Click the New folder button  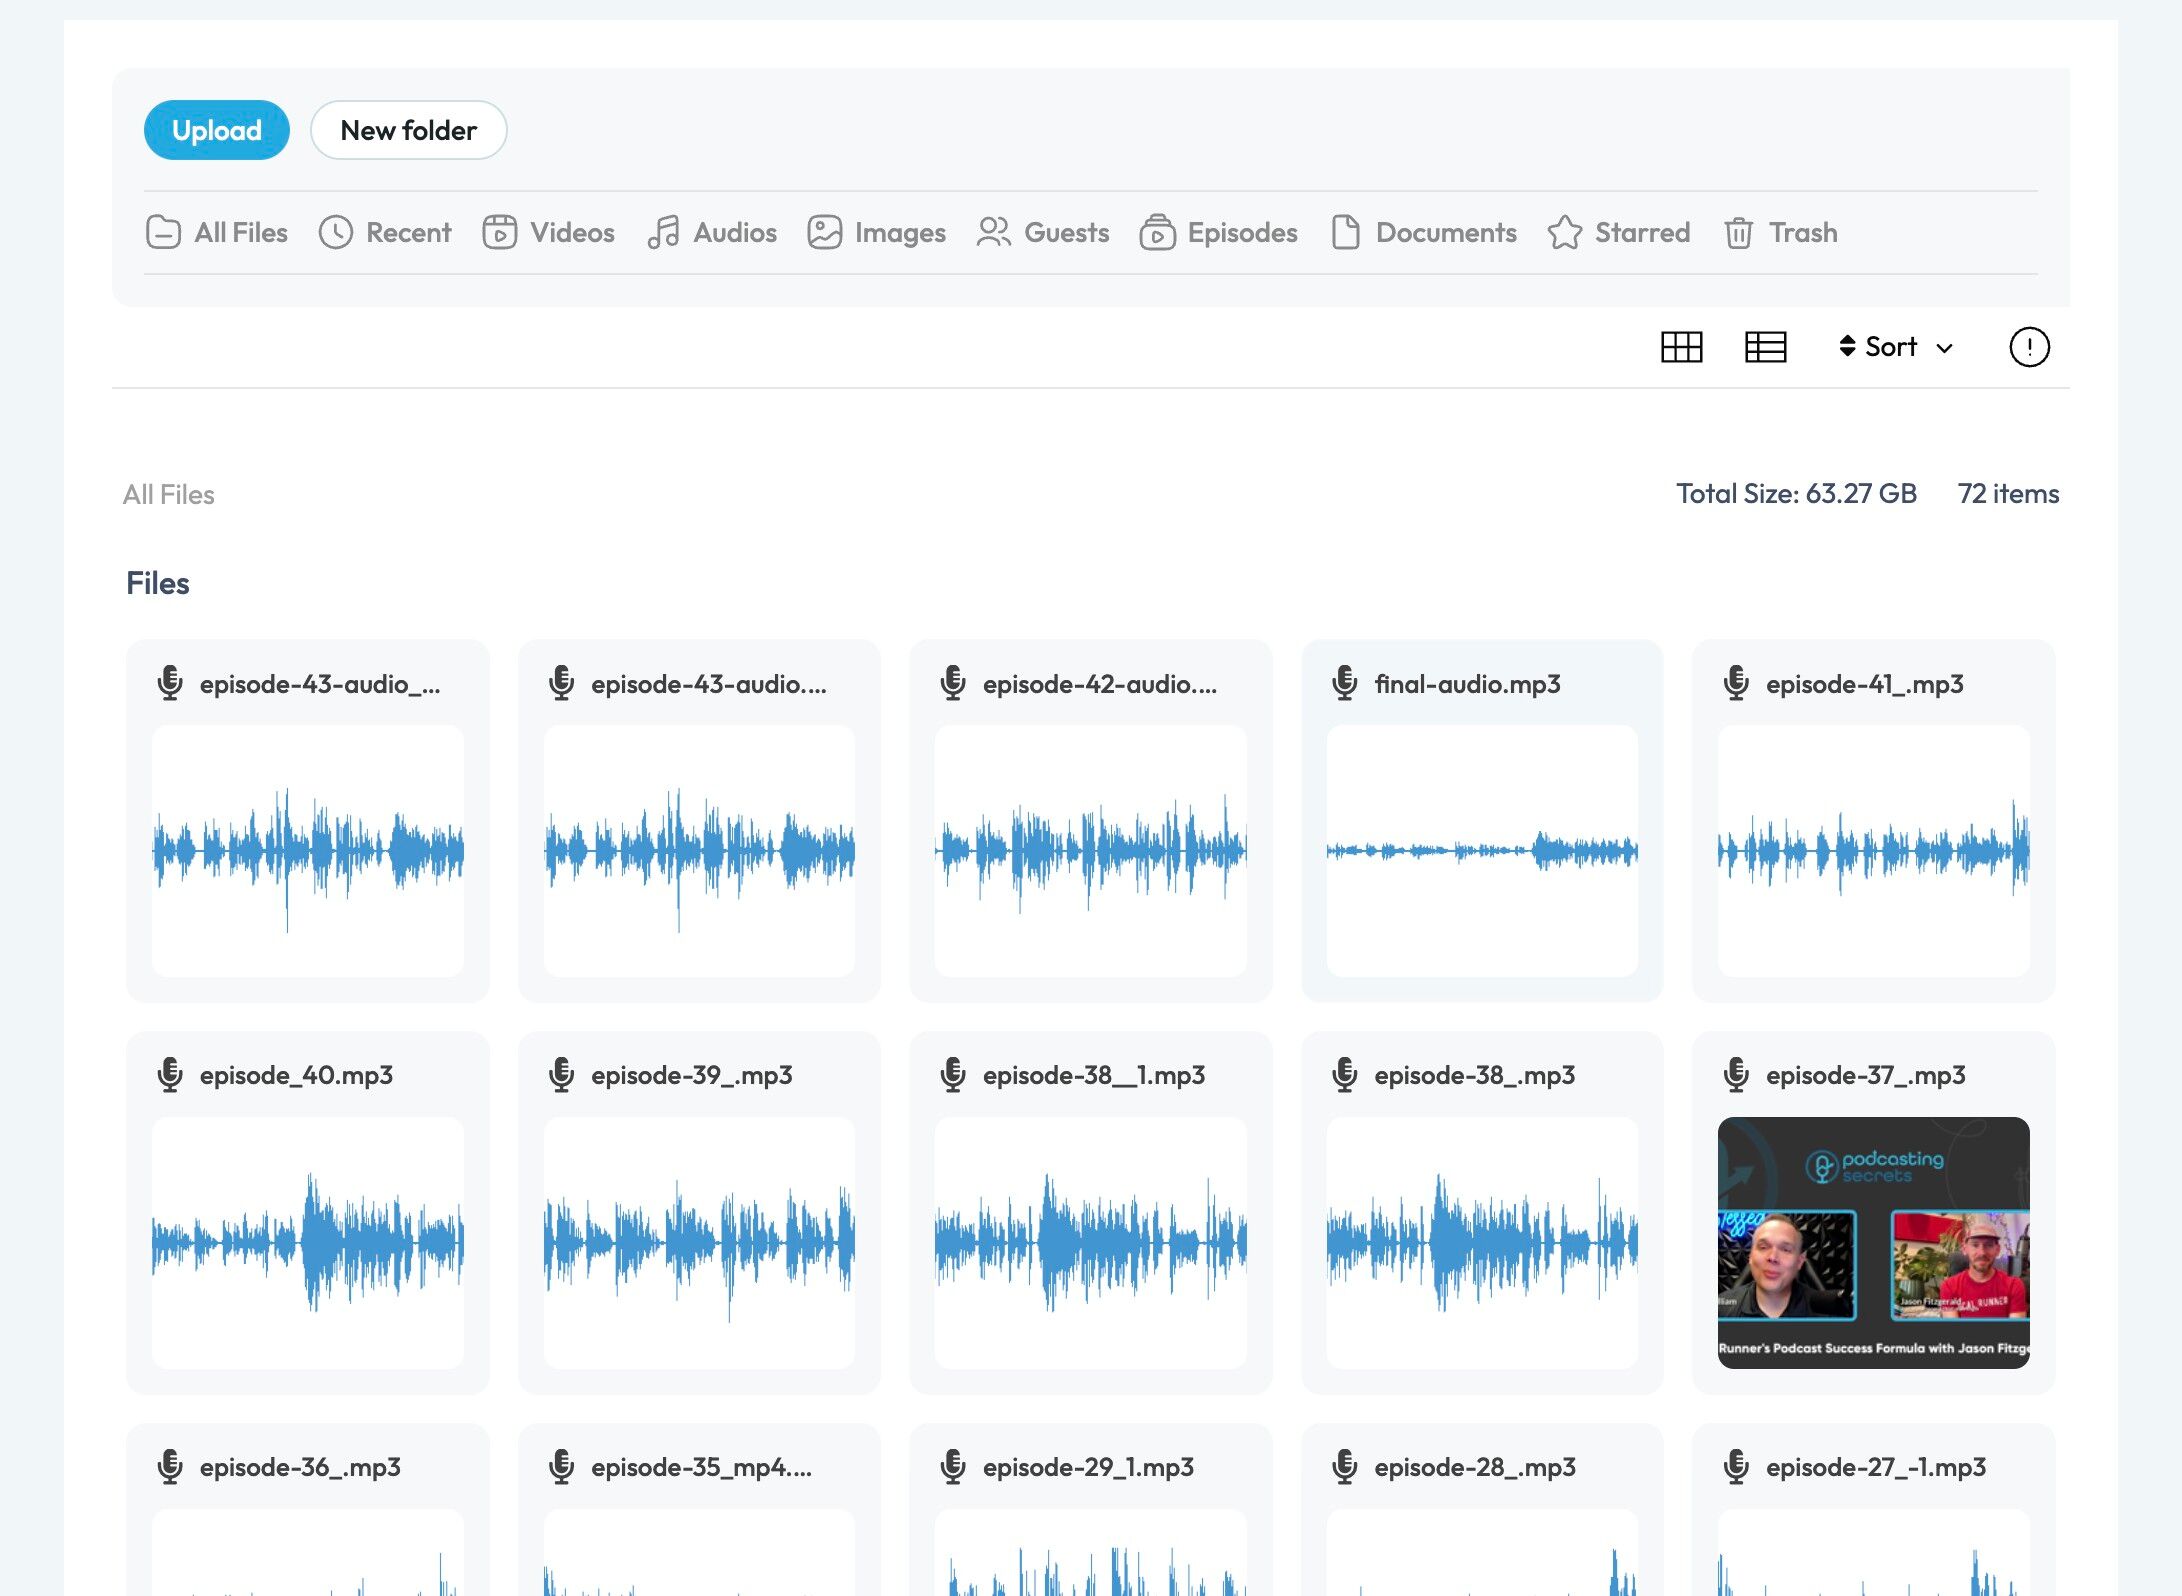click(408, 130)
